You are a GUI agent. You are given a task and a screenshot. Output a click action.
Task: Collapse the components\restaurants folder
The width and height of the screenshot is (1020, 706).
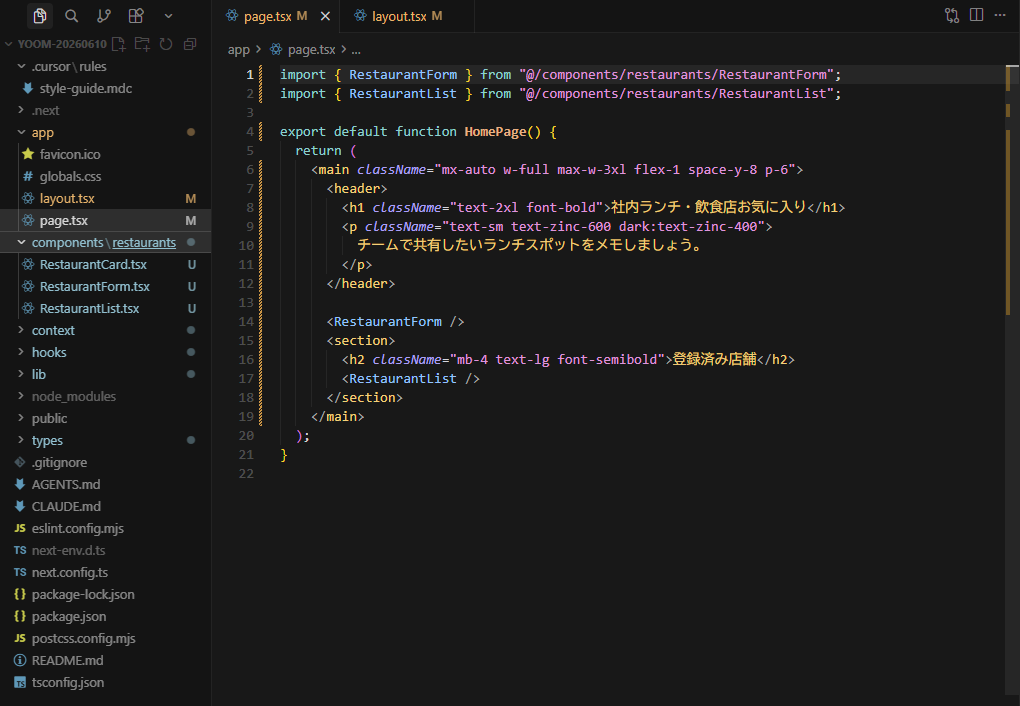105,243
